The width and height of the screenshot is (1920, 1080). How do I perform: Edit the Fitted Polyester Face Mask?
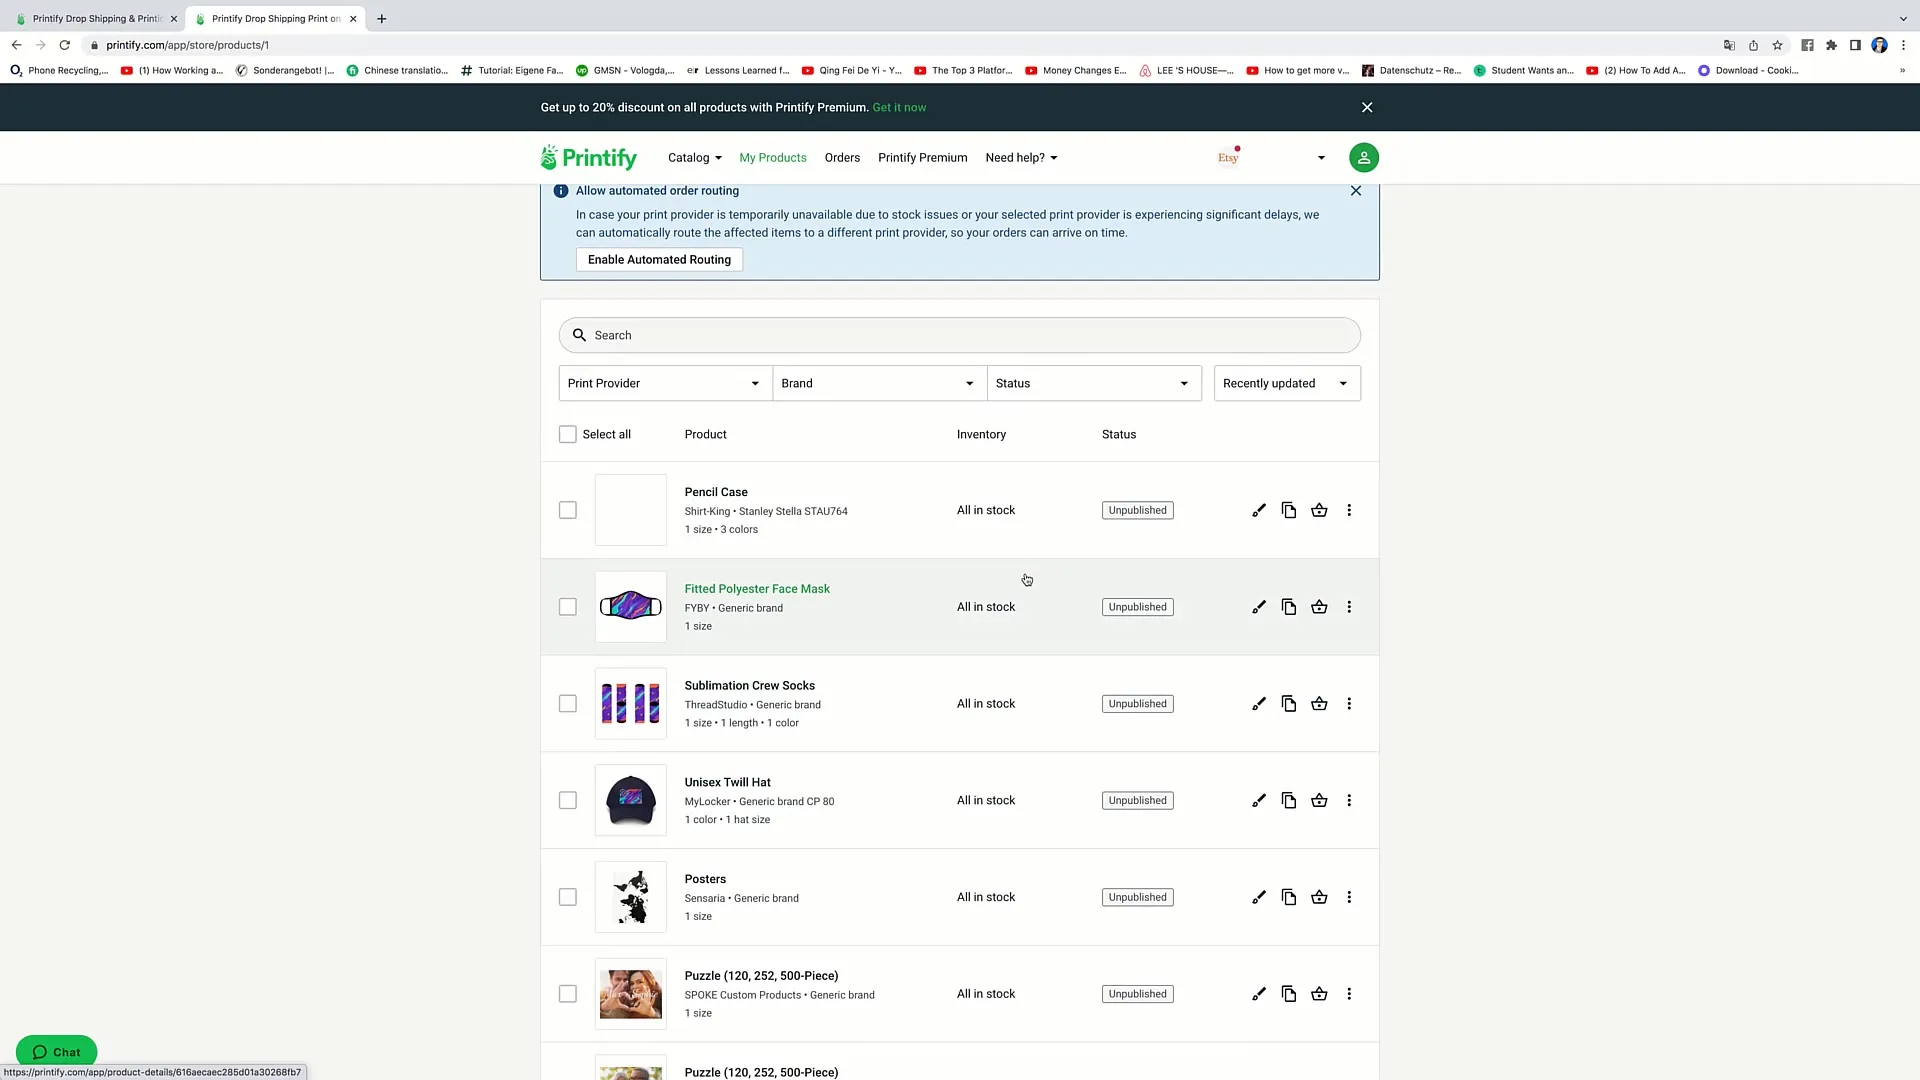click(x=1259, y=607)
